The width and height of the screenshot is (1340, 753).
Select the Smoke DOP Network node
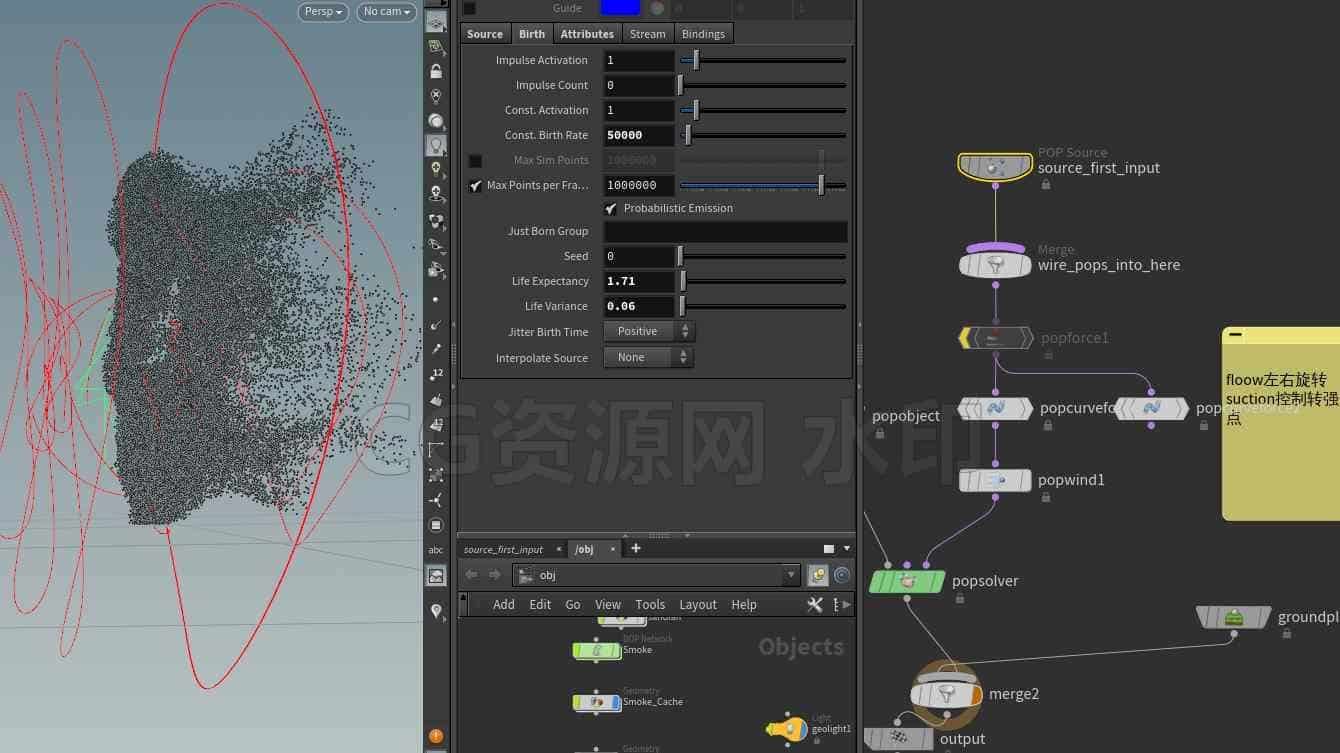click(x=596, y=650)
